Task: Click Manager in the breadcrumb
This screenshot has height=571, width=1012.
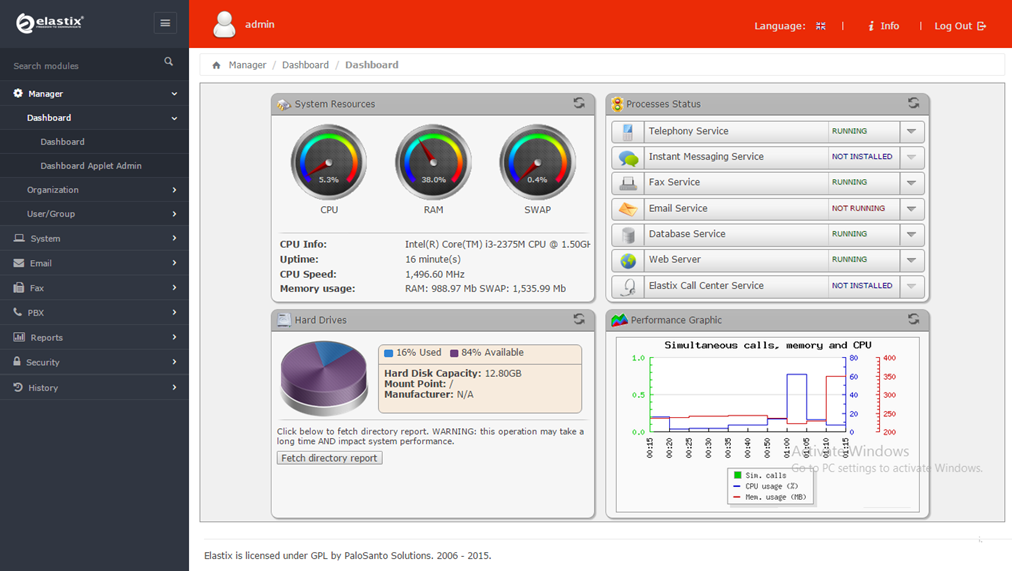Action: click(247, 65)
